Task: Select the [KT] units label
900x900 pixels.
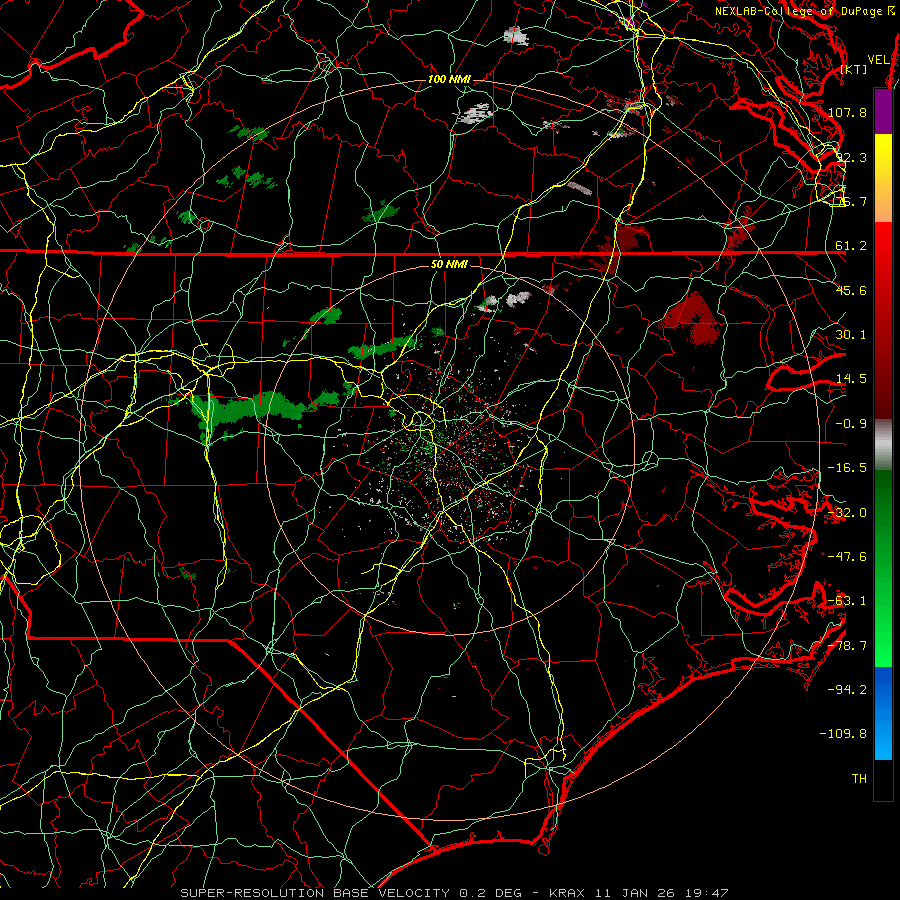Action: tap(854, 69)
